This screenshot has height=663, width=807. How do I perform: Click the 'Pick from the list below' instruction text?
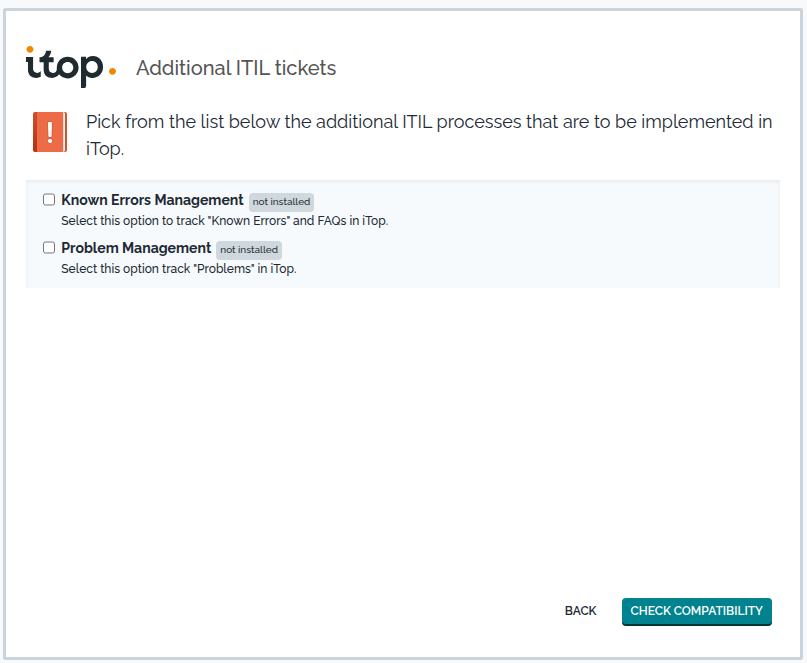click(x=429, y=135)
